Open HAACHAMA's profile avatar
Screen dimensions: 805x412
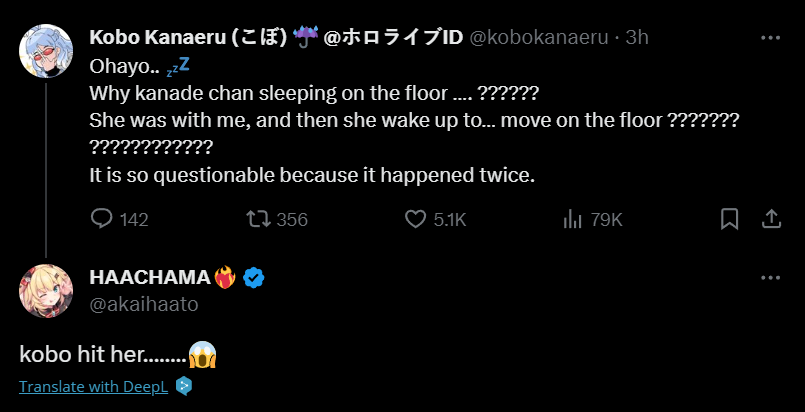click(x=44, y=290)
